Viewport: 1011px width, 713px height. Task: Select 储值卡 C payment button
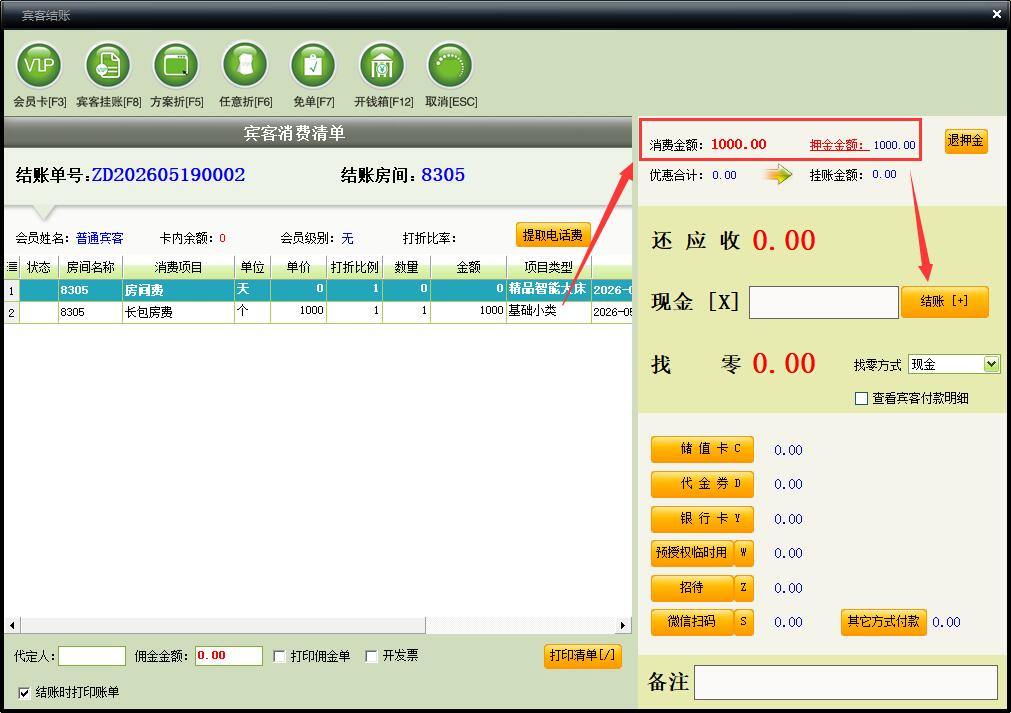click(x=702, y=449)
